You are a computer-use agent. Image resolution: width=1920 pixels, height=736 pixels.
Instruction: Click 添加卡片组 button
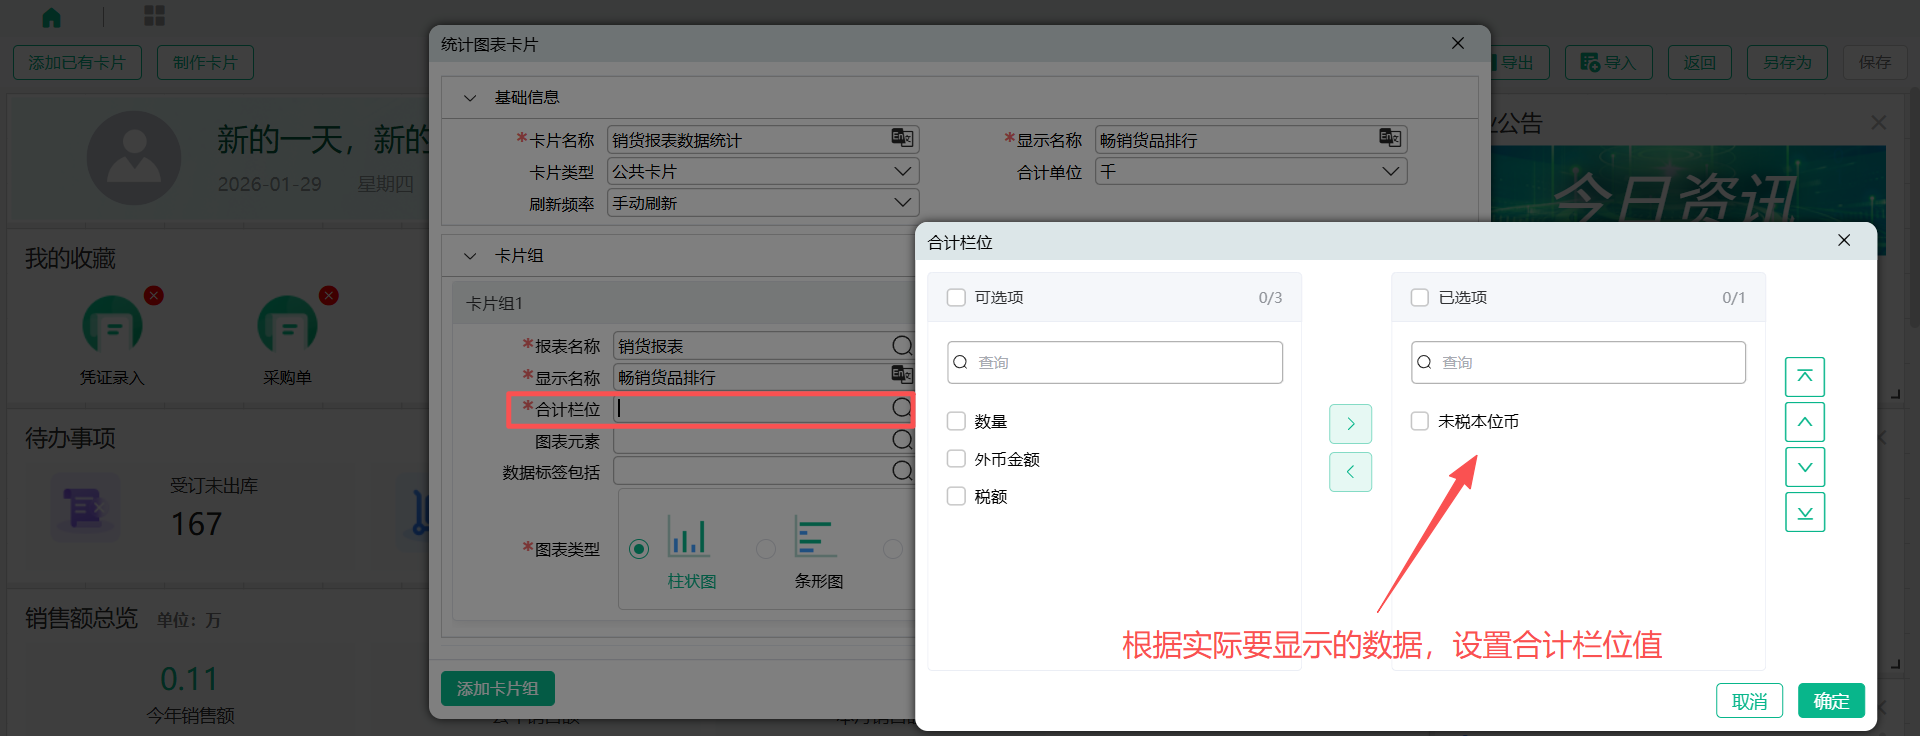click(x=497, y=688)
